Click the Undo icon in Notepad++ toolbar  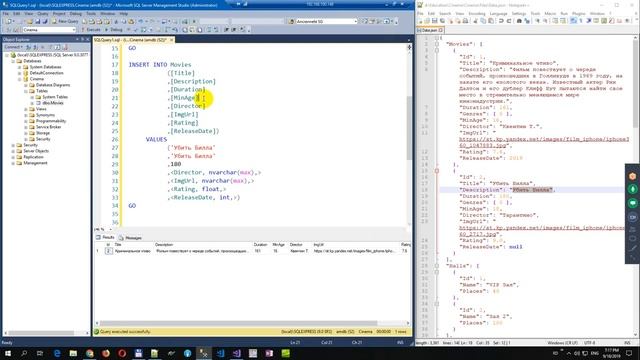point(501,21)
